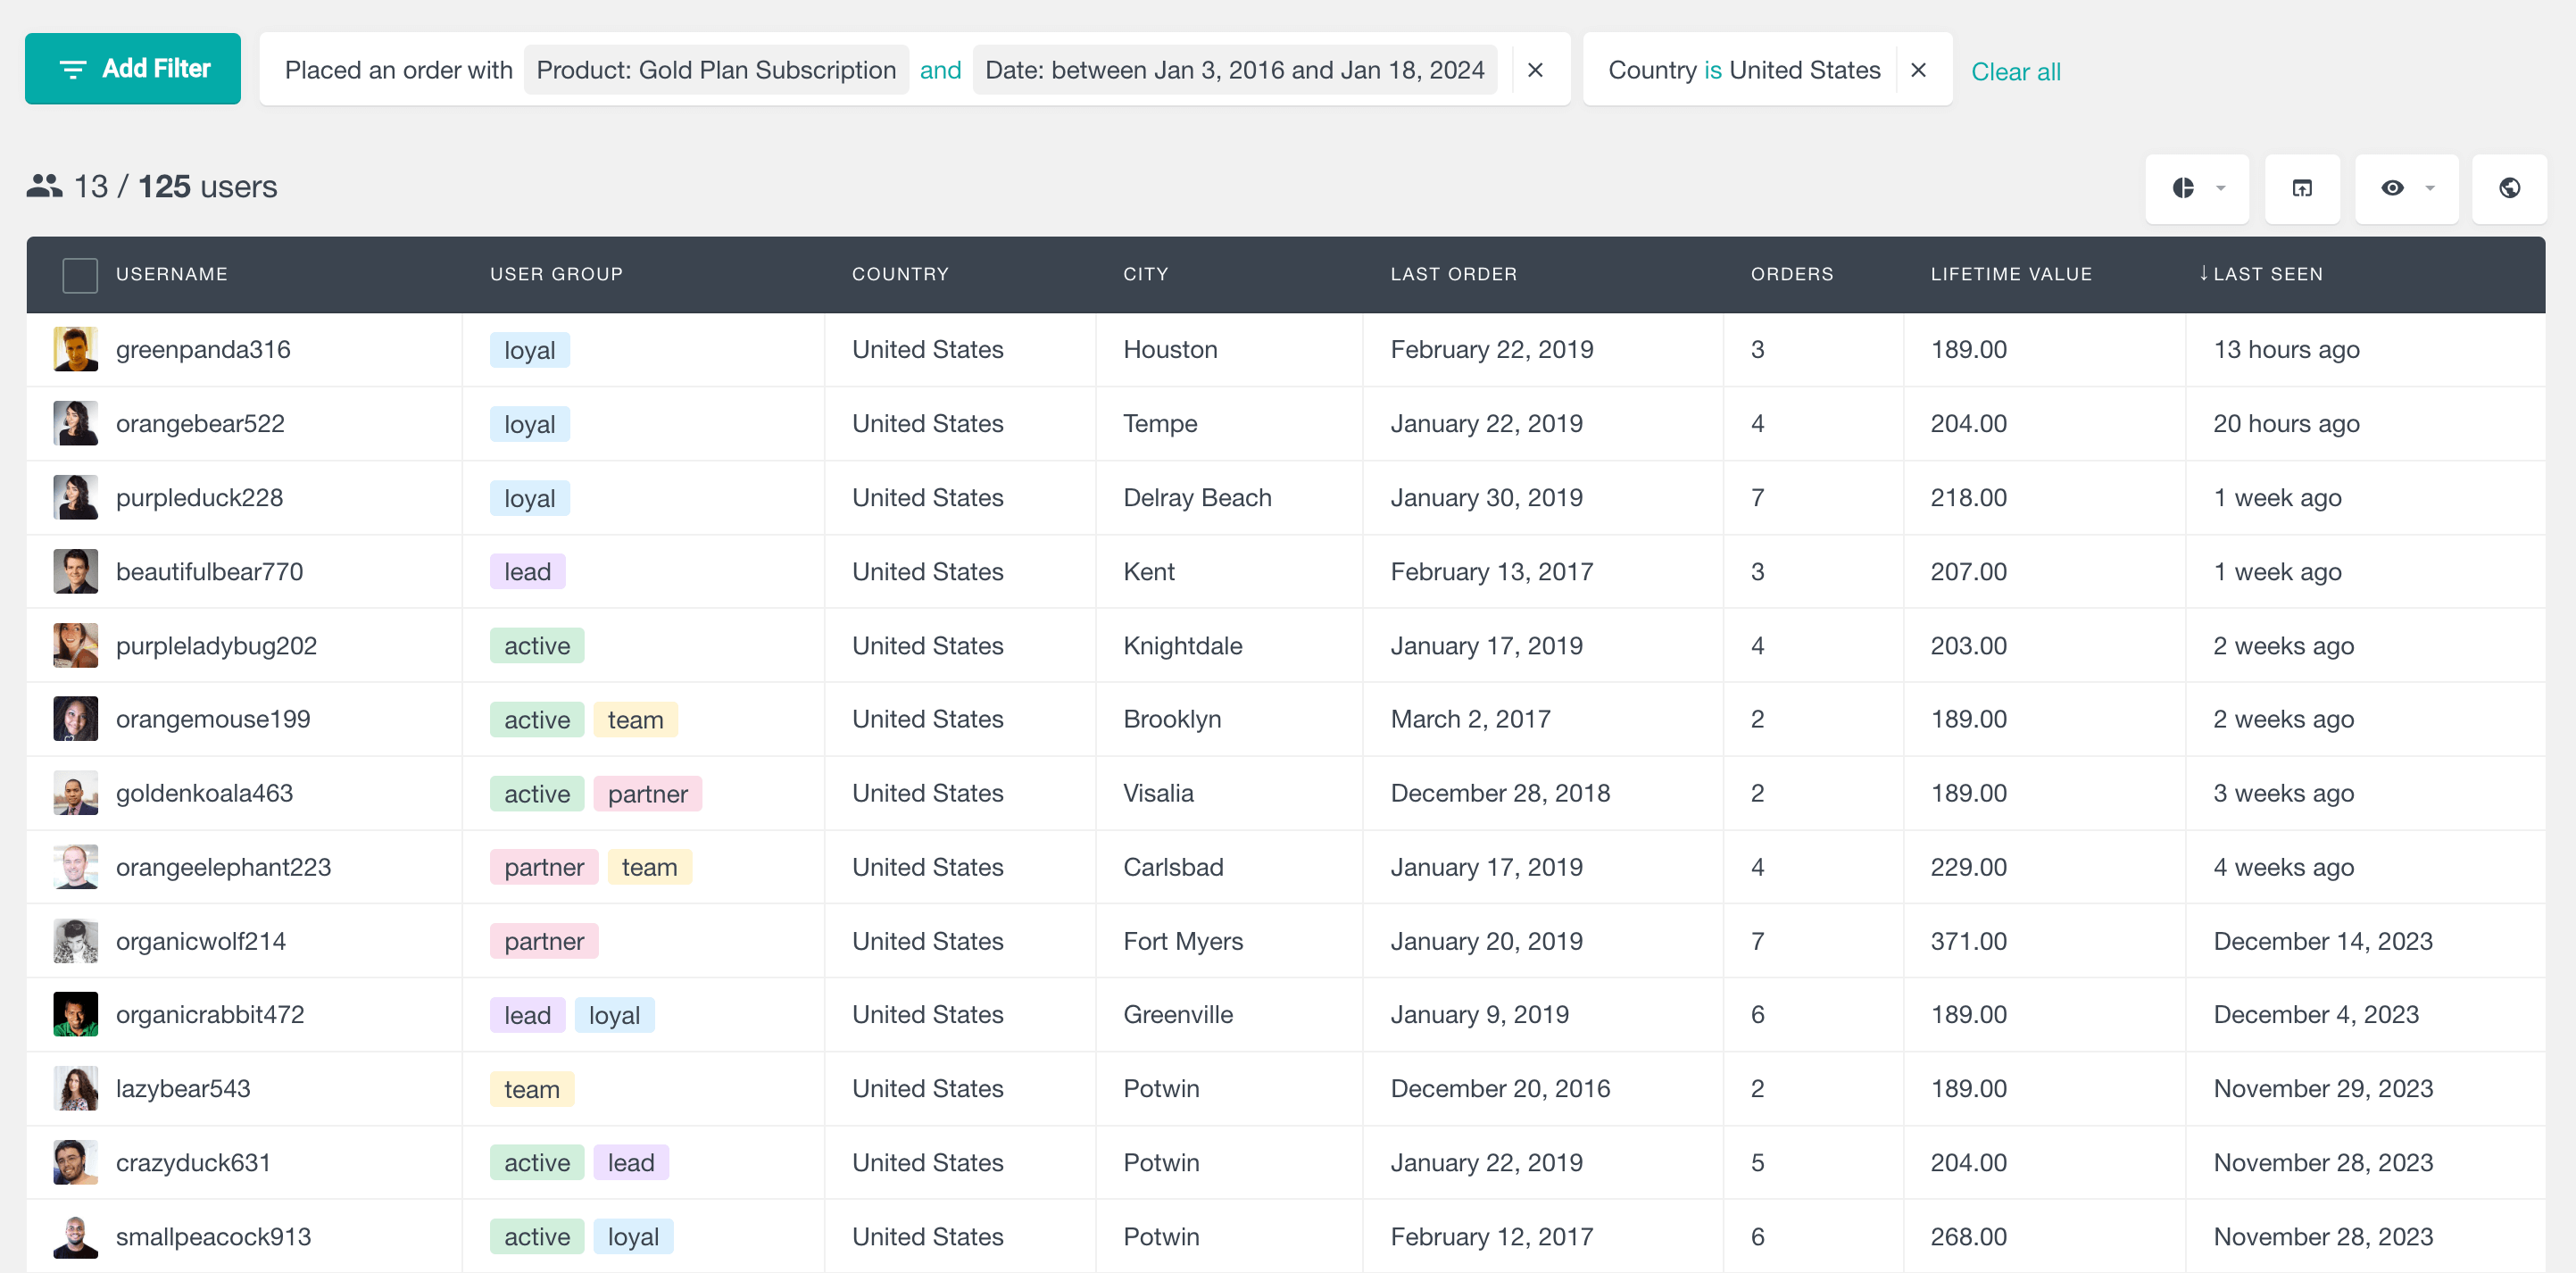The height and width of the screenshot is (1273, 2576).
Task: Click the users count people icon
Action: point(44,186)
